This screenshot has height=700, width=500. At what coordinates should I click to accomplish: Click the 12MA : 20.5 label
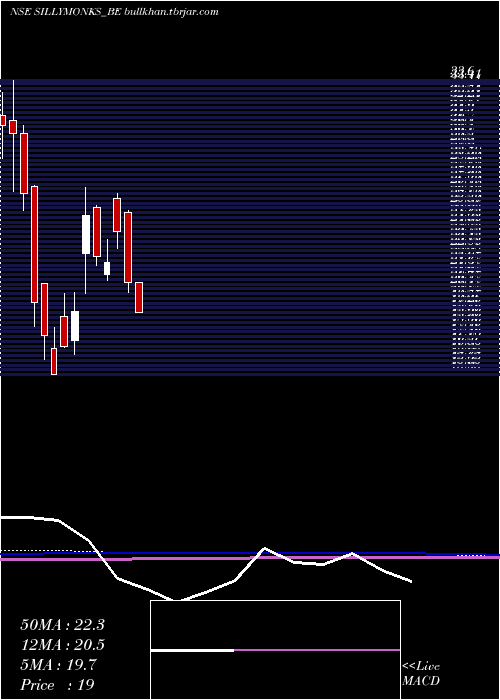(x=62, y=645)
